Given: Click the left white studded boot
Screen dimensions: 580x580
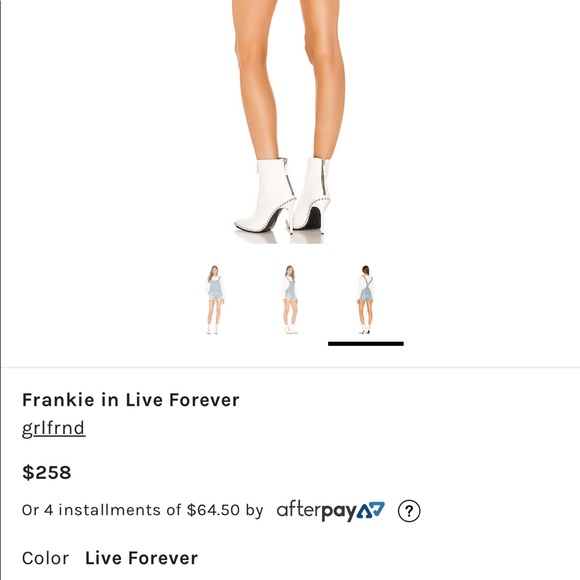Looking at the screenshot, I should (266, 196).
